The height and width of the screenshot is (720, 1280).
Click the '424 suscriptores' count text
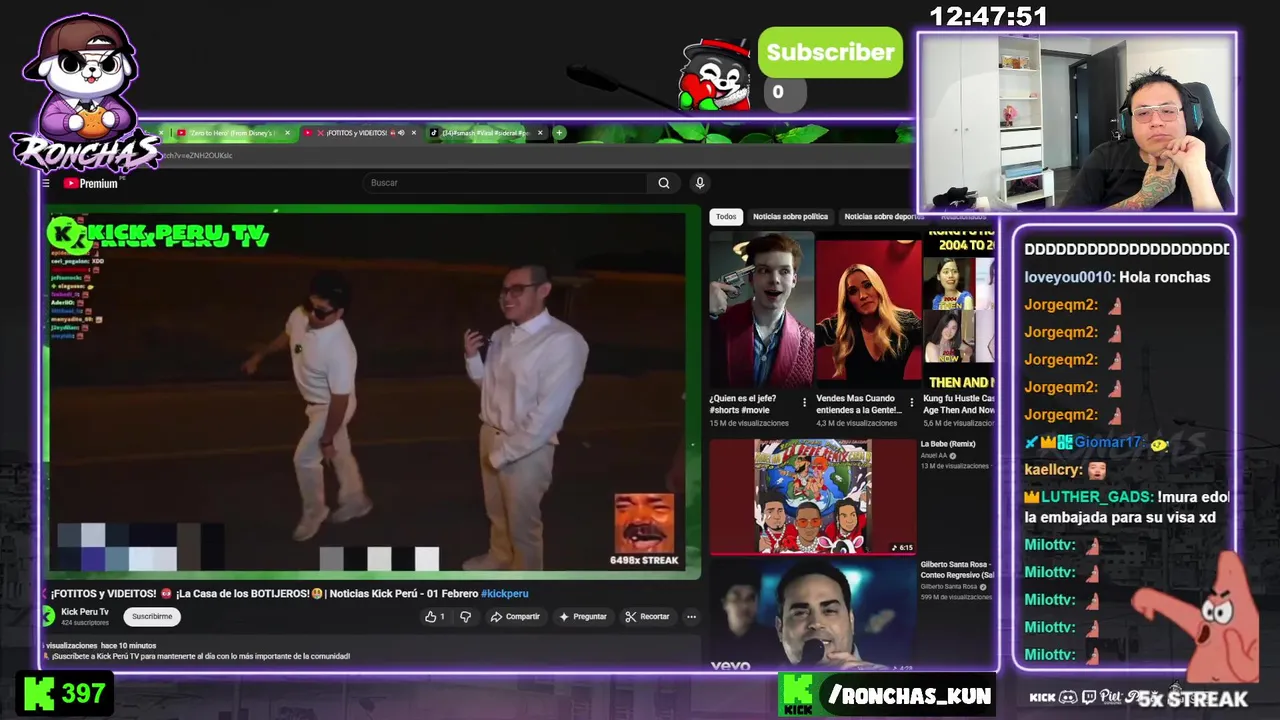pos(86,623)
